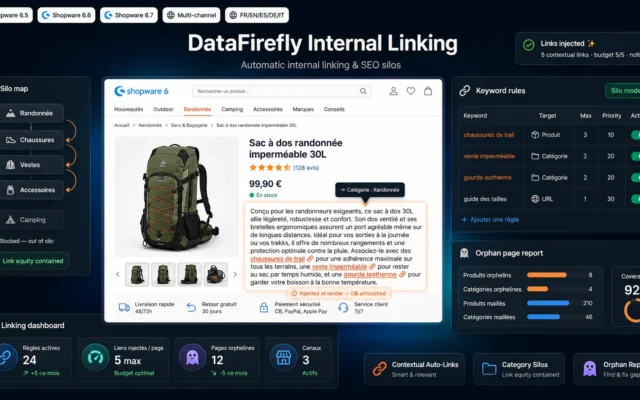Image resolution: width=640 pixels, height=400 pixels.
Task: Show next product thumbnails with right chevron
Action: (235, 274)
